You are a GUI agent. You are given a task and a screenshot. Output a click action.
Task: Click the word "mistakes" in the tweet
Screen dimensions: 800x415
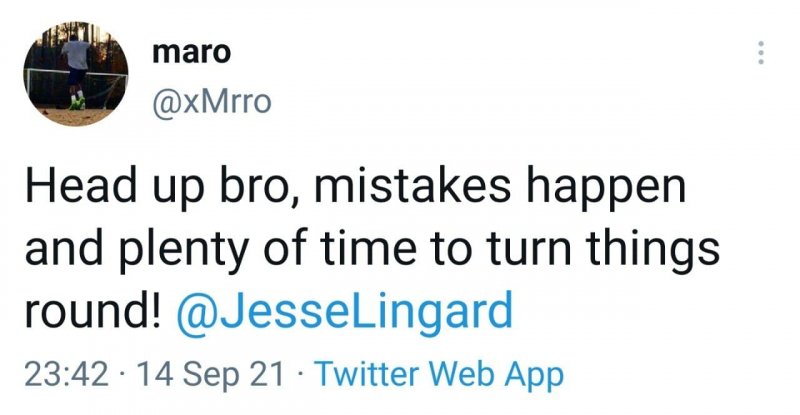coord(412,186)
